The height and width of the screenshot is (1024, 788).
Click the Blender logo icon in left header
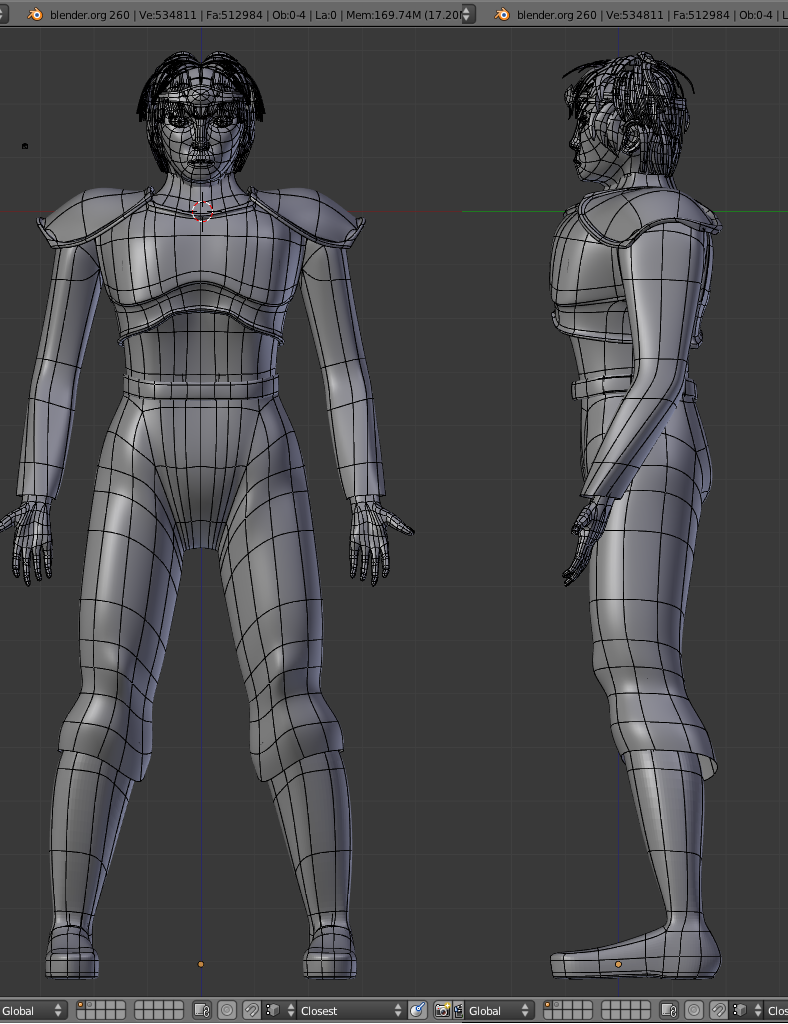click(35, 15)
